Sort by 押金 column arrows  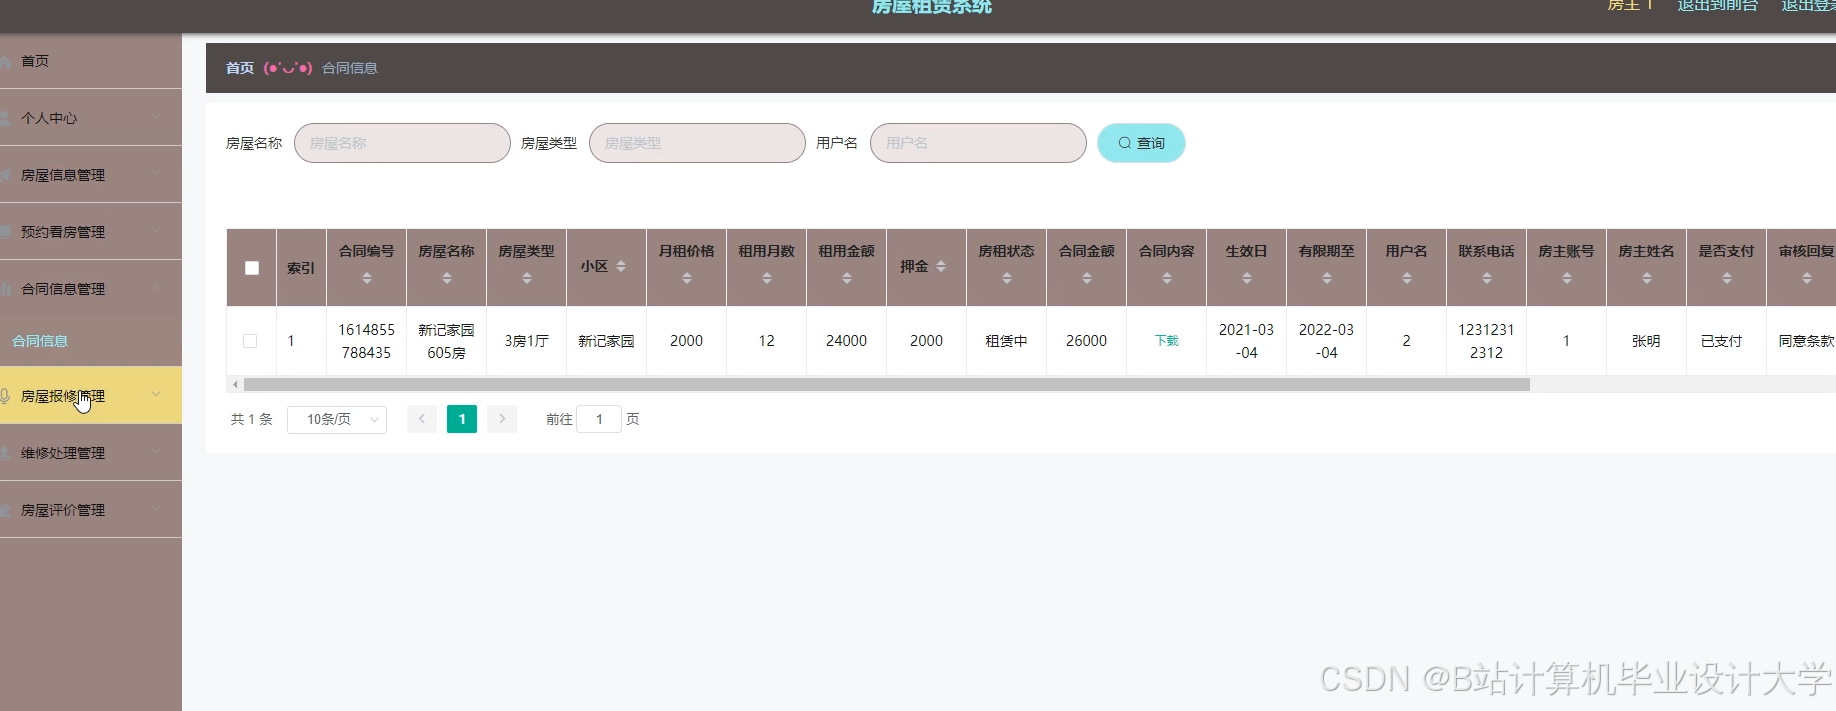point(941,266)
